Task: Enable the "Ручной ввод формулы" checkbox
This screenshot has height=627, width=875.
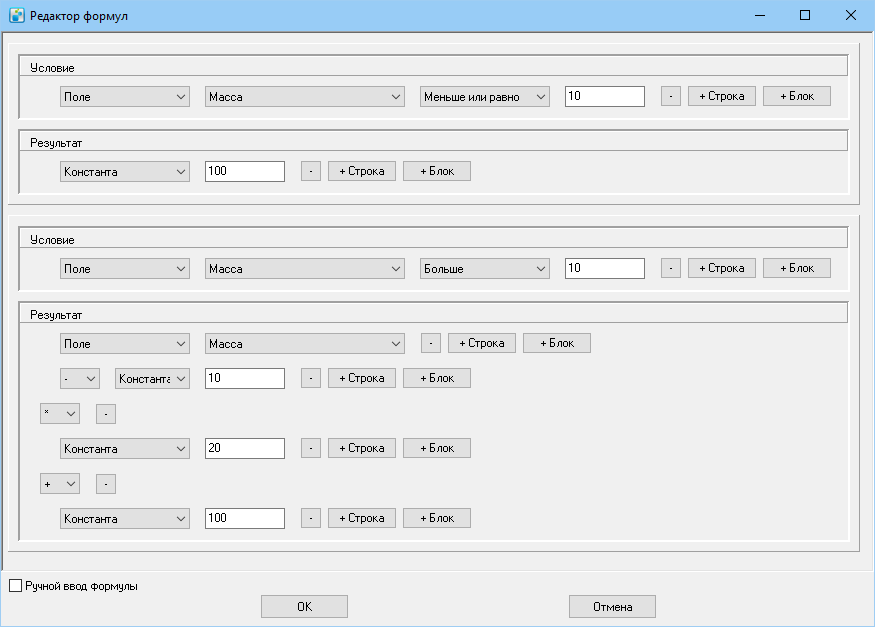Action: pyautogui.click(x=16, y=585)
